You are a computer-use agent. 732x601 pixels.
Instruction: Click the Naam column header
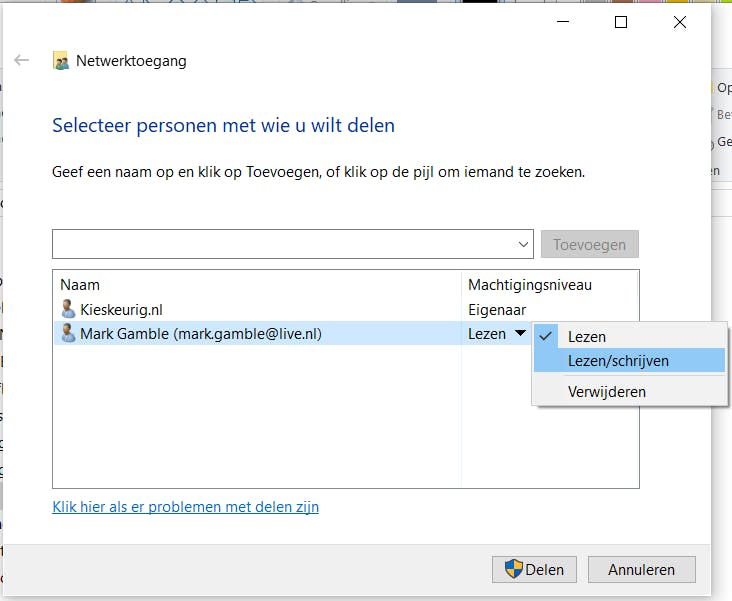(80, 285)
